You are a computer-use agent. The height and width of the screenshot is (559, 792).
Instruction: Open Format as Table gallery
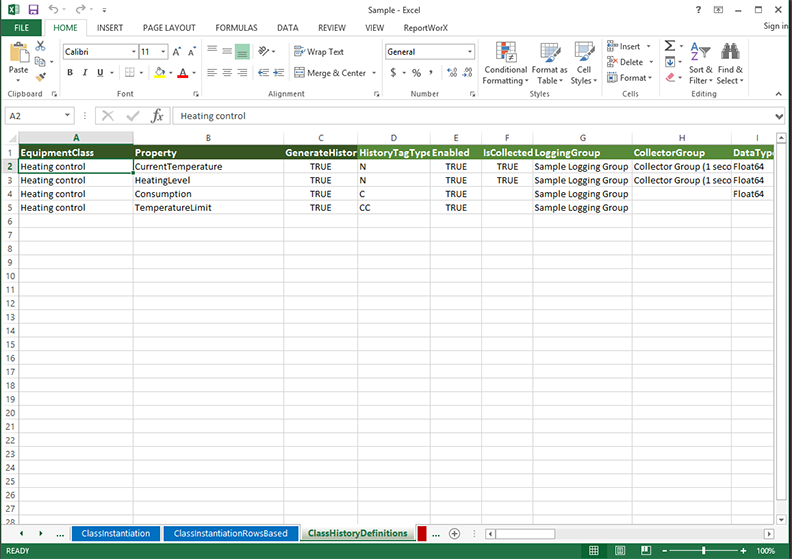pyautogui.click(x=549, y=62)
